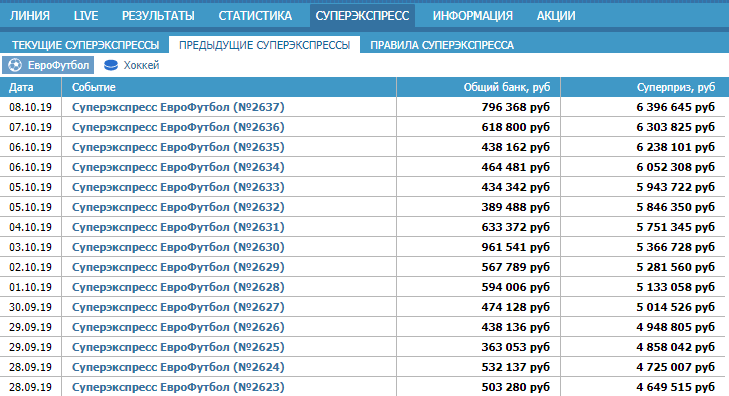The width and height of the screenshot is (729, 396).
Task: Click the superprize 6 052 308 руб
Action: click(x=676, y=167)
